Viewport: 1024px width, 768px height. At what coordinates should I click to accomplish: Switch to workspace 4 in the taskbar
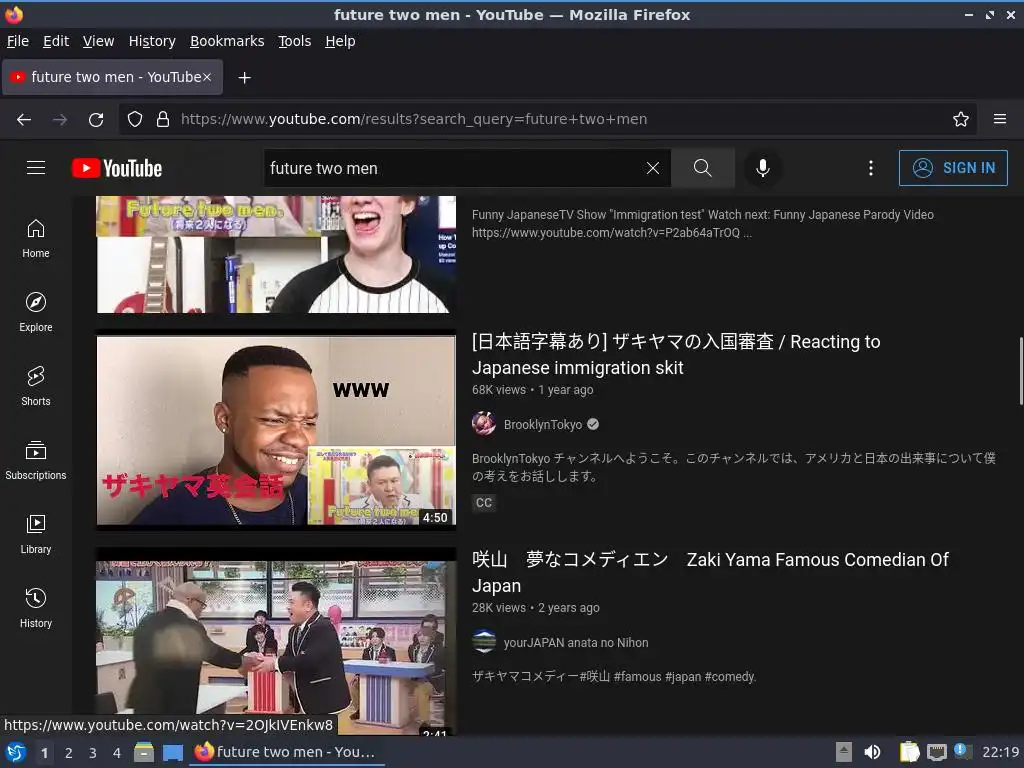117,753
